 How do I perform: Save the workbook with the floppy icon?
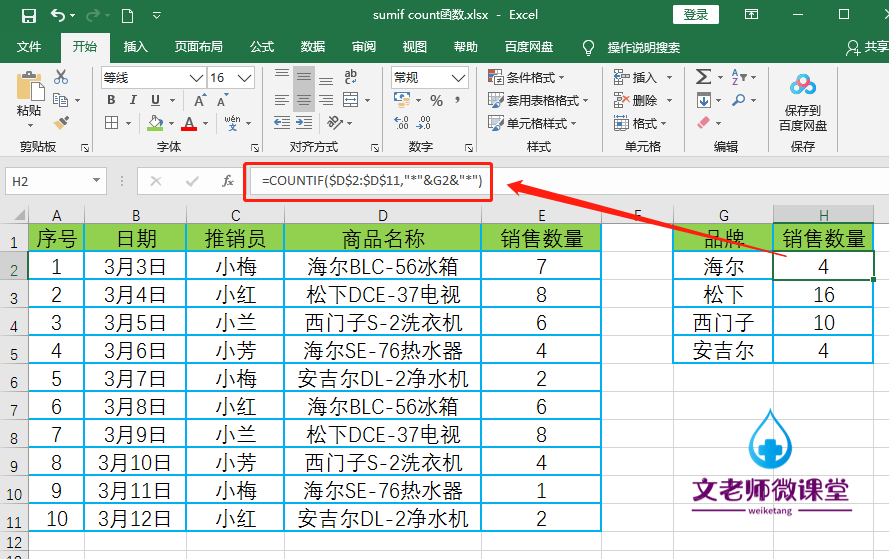pyautogui.click(x=28, y=15)
